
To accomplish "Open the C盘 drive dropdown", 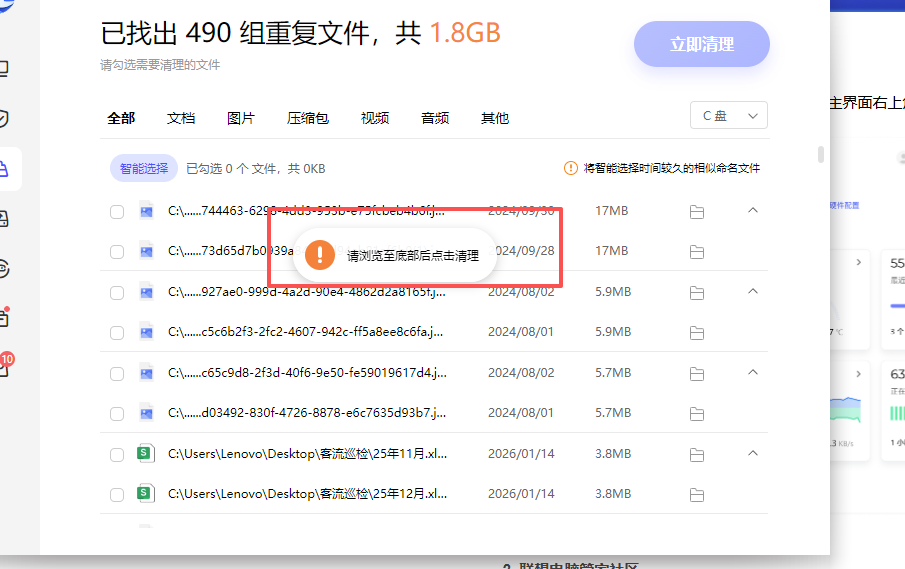I will 729,116.
